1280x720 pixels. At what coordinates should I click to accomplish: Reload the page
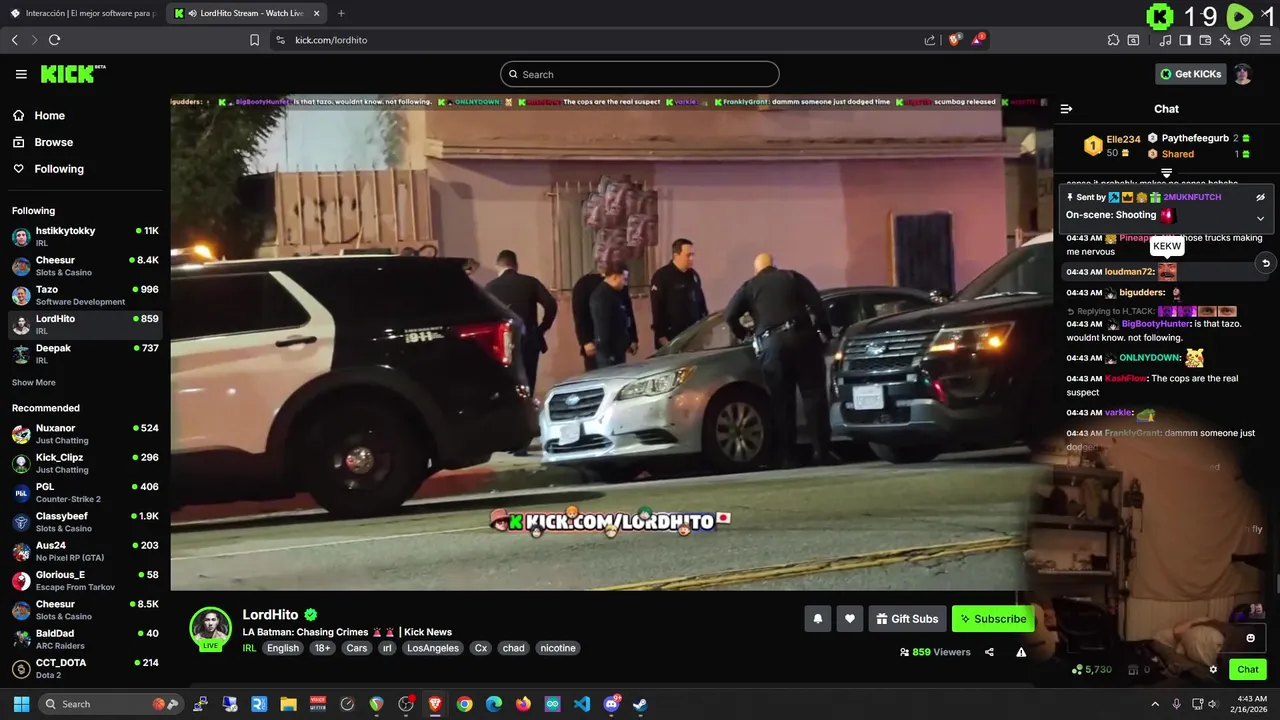[x=54, y=40]
